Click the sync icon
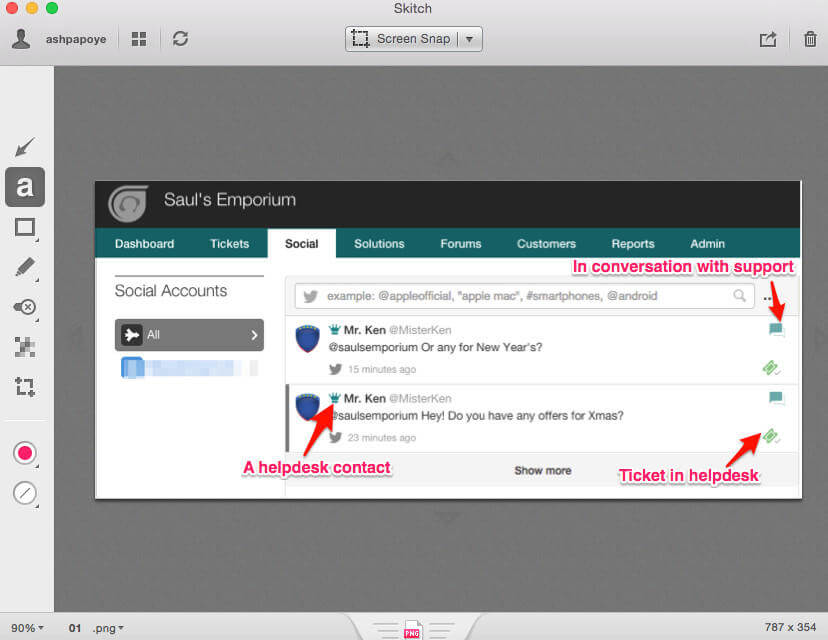 [x=180, y=39]
